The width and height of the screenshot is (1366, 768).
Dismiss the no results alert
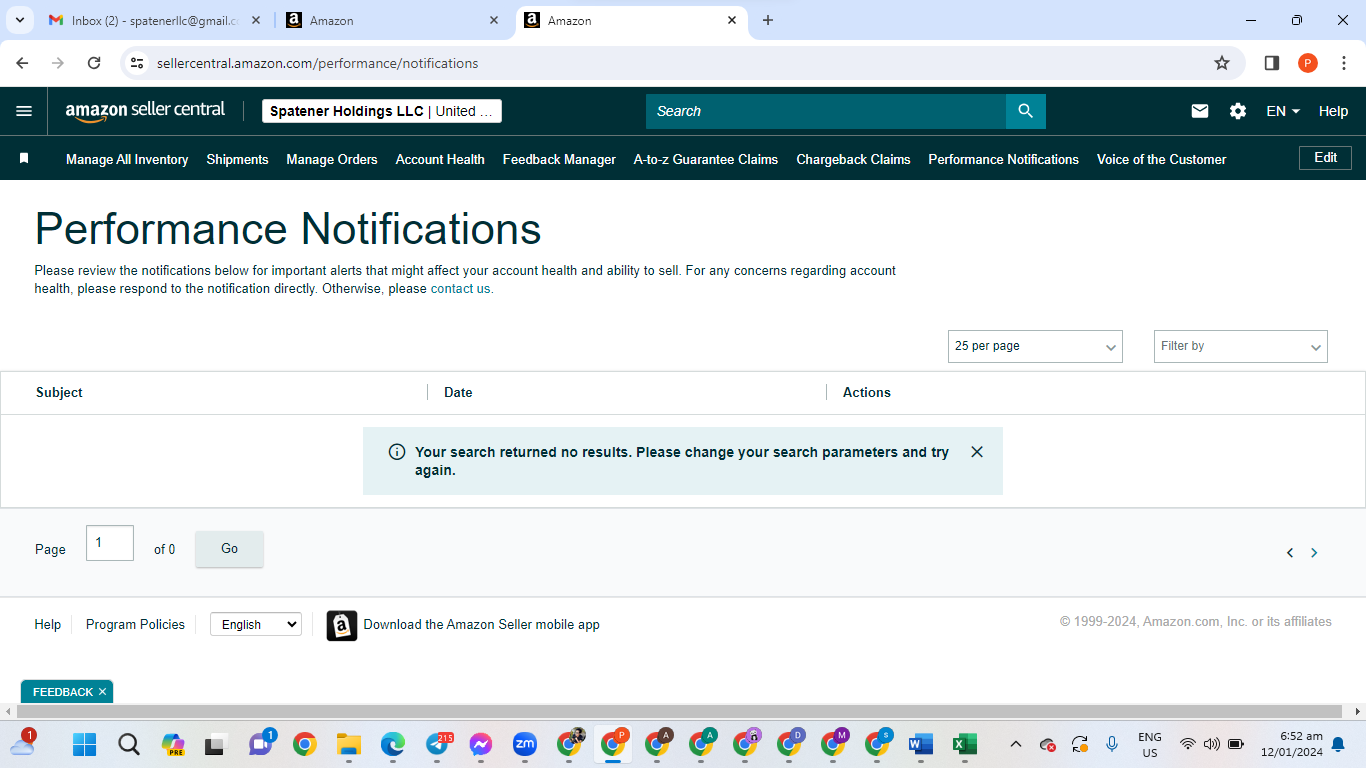coord(977,452)
